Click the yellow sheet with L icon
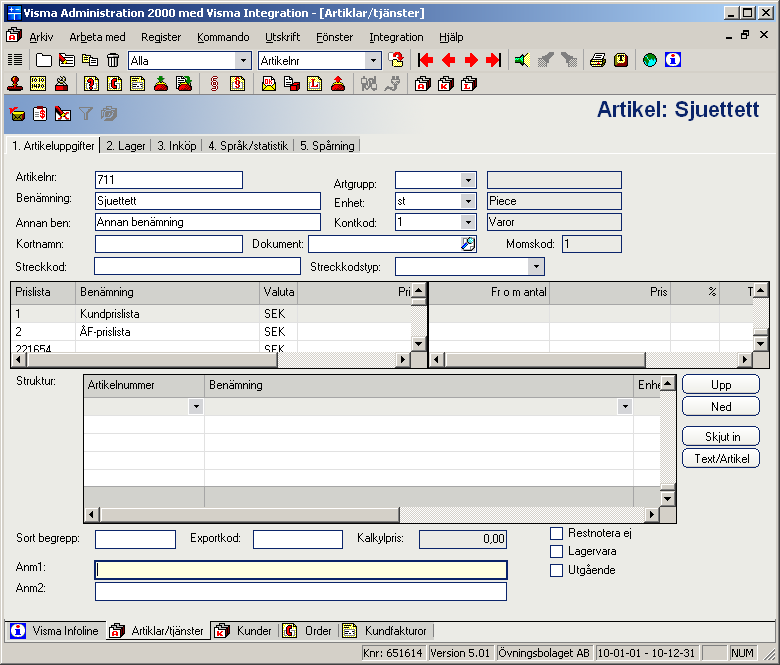 (314, 84)
